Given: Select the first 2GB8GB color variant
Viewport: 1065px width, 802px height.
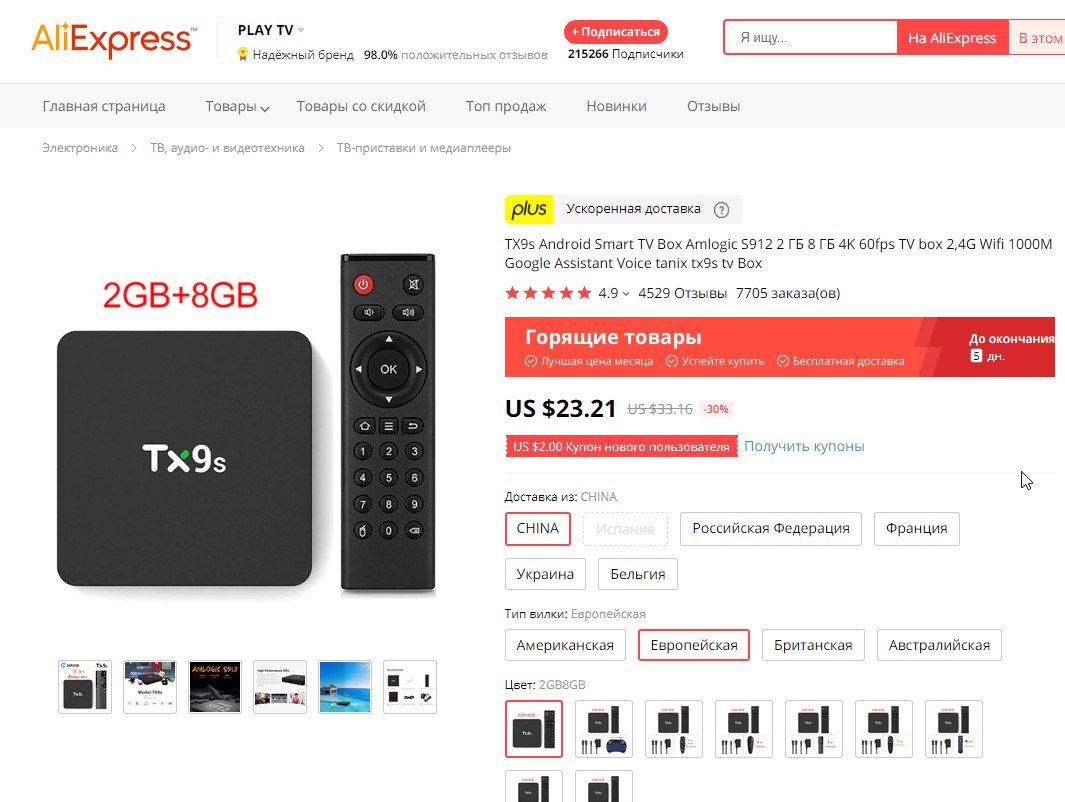Looking at the screenshot, I should pos(534,729).
